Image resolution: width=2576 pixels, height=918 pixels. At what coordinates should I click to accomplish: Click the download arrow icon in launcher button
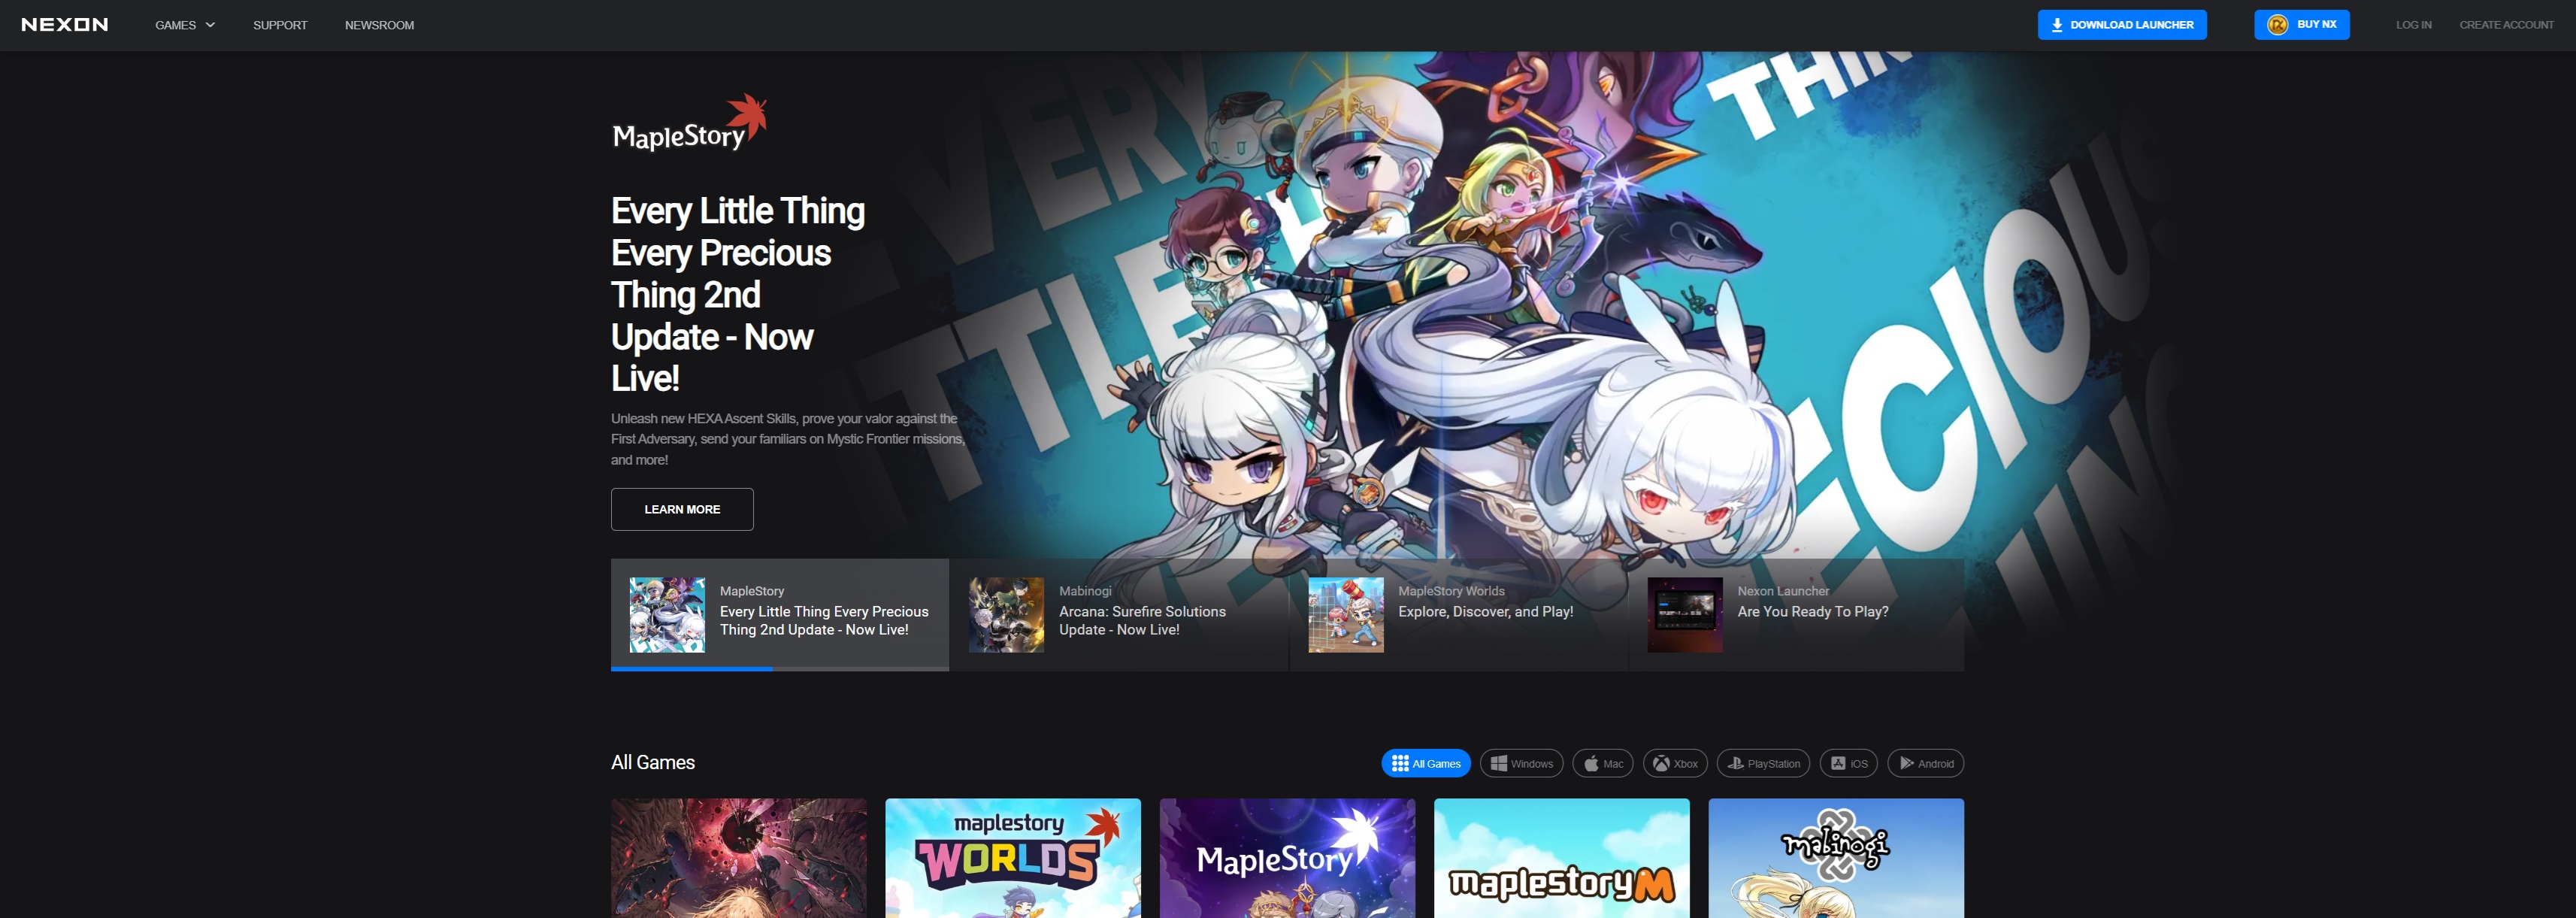[2057, 25]
